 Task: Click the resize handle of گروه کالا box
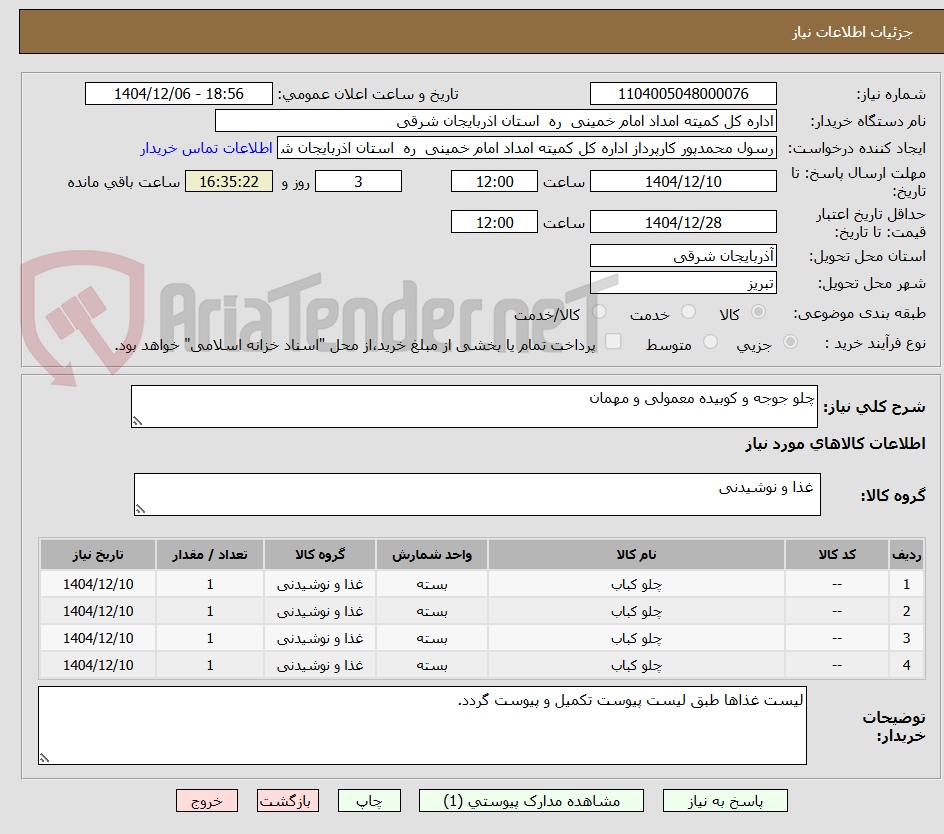pyautogui.click(x=140, y=509)
